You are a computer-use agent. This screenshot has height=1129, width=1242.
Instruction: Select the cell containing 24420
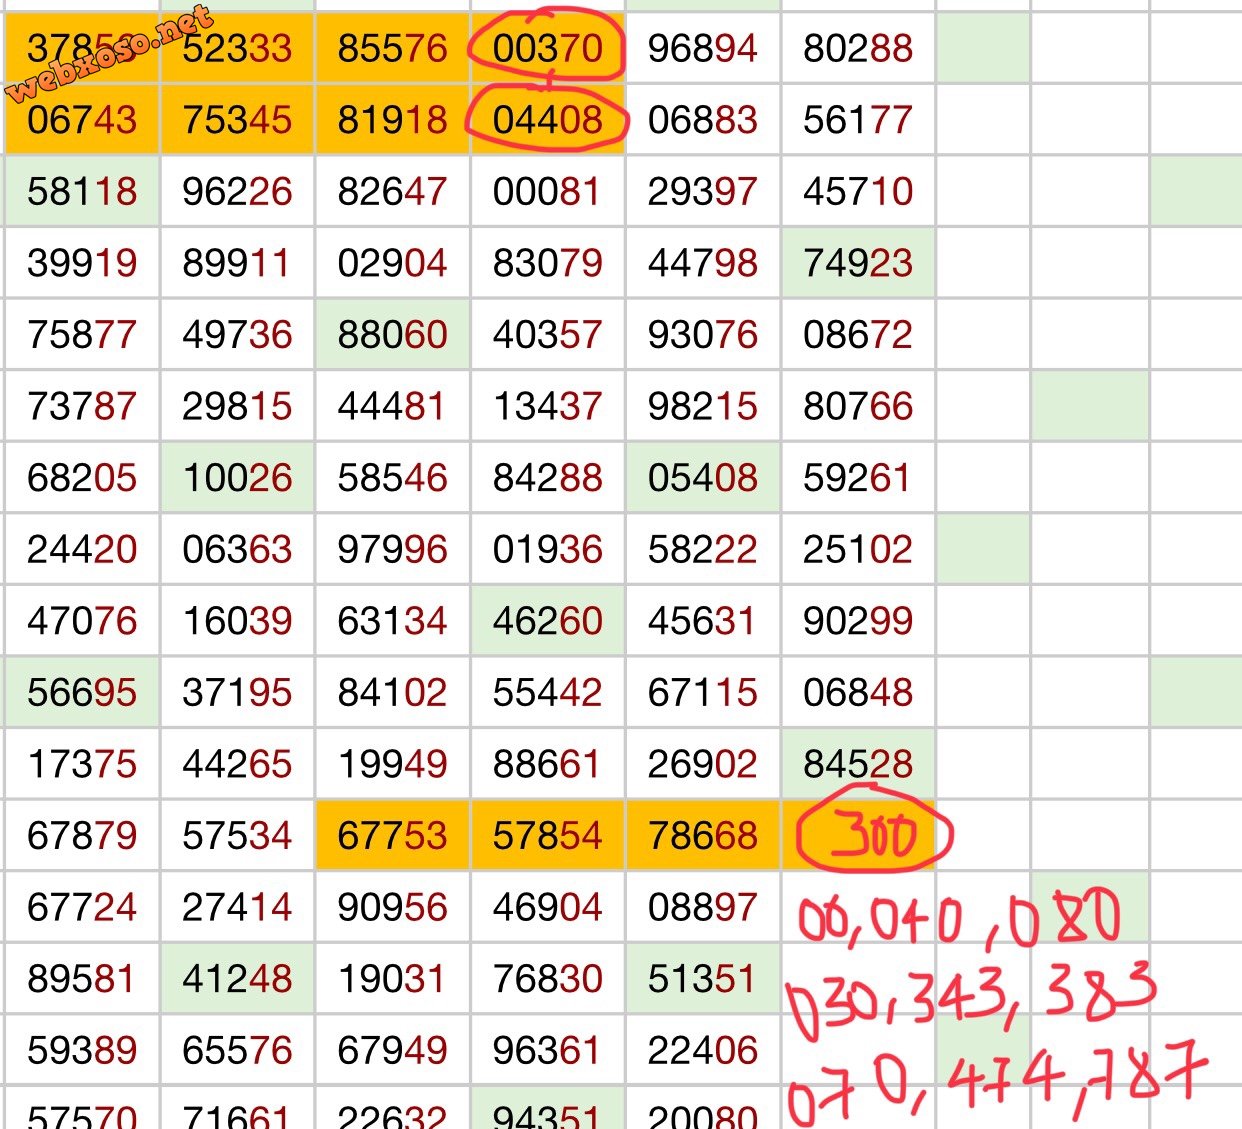pos(82,549)
